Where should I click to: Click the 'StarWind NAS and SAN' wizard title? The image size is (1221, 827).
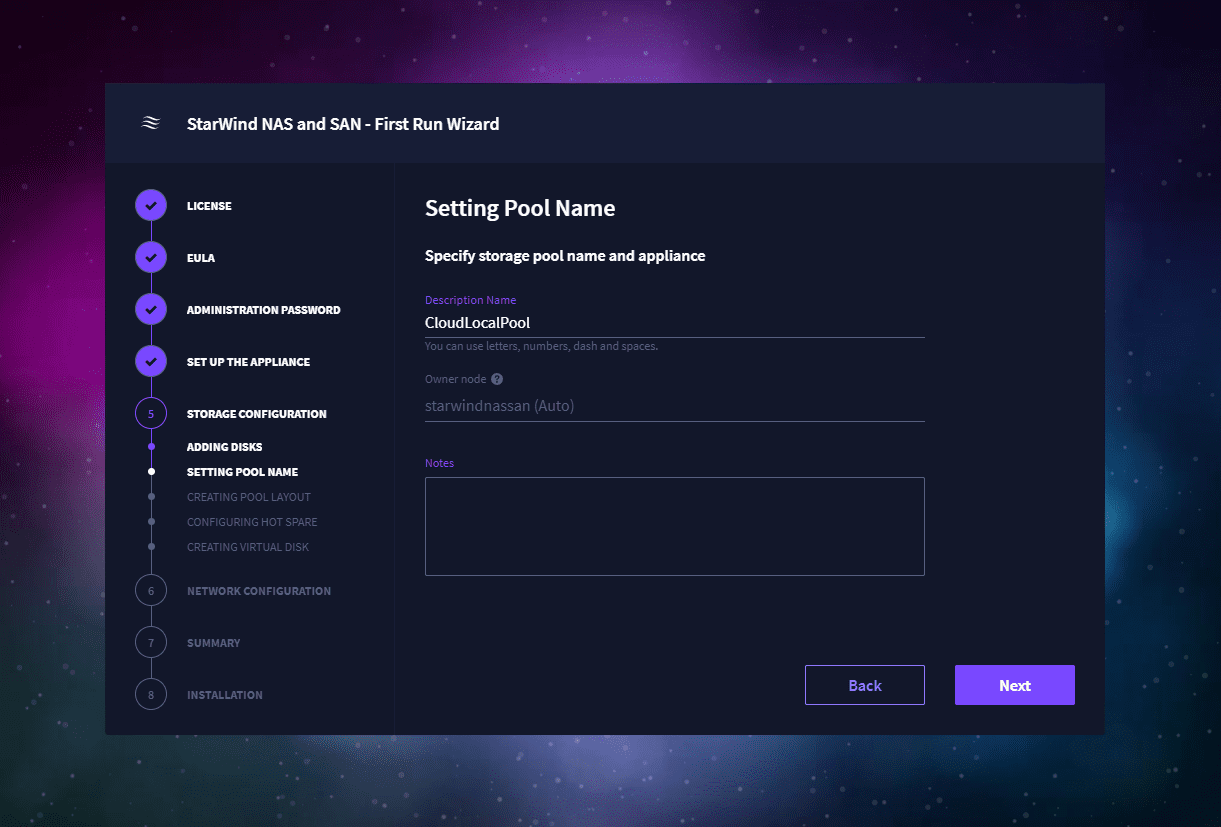343,124
